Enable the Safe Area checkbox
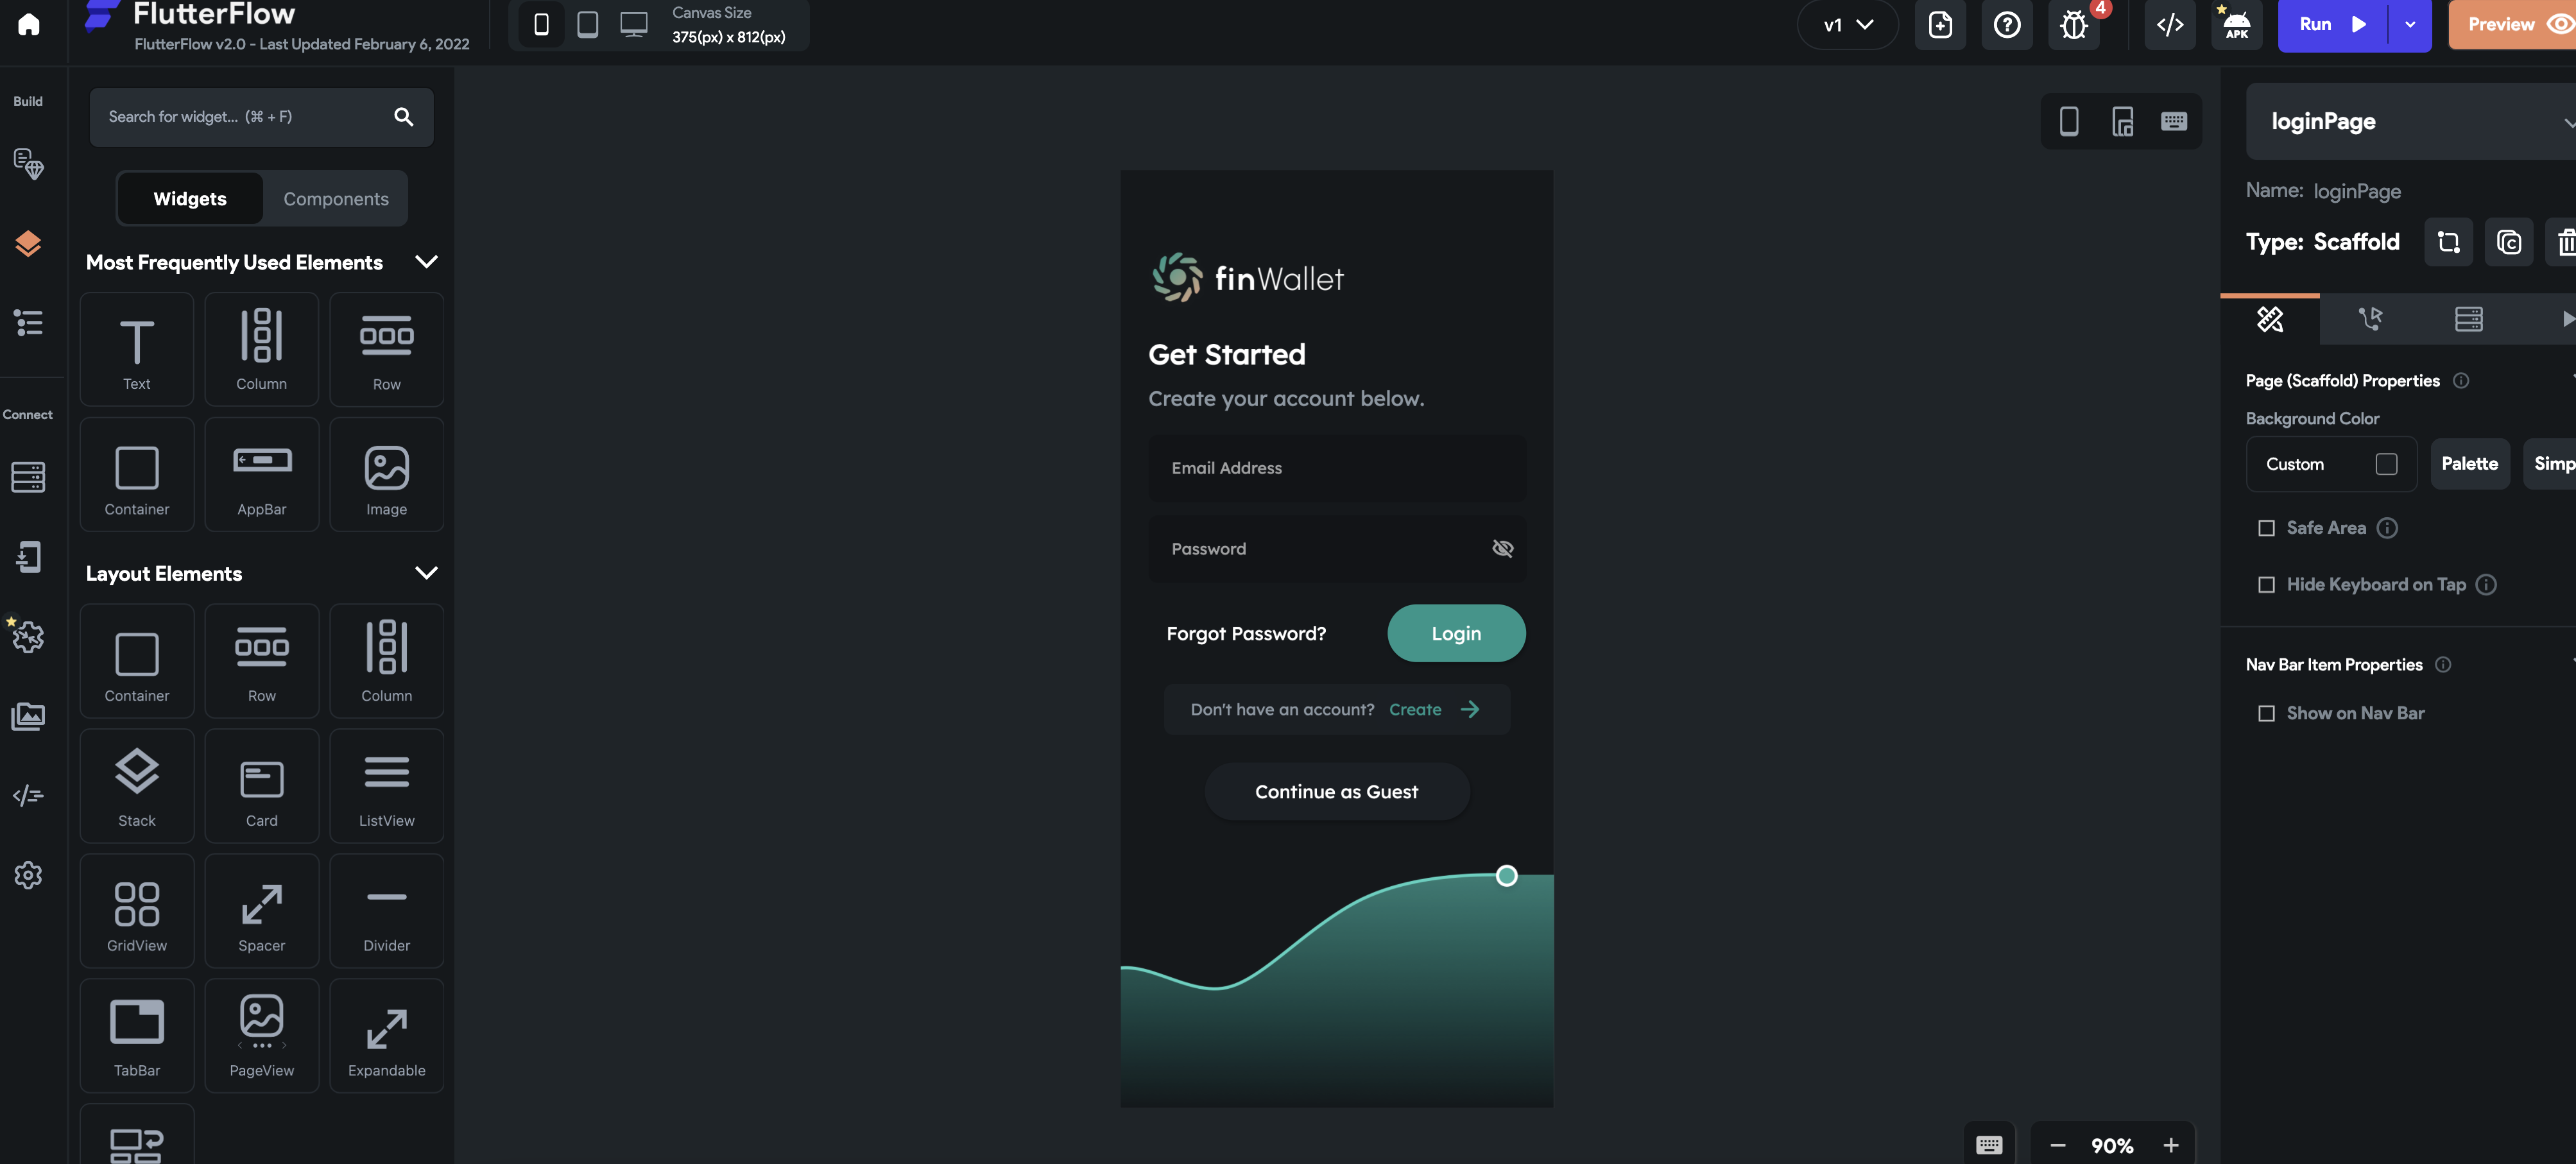Image resolution: width=2576 pixels, height=1164 pixels. pos(2266,528)
